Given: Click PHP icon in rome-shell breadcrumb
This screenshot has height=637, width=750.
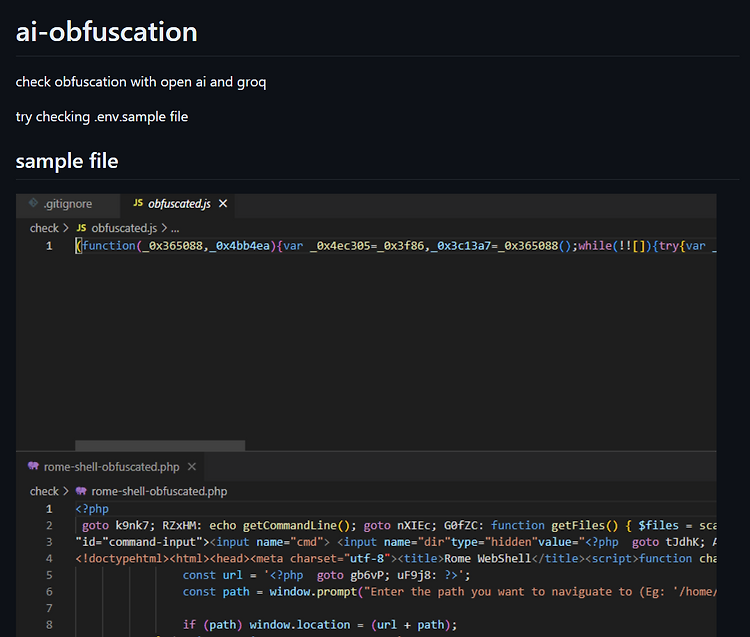Looking at the screenshot, I should [x=81, y=491].
